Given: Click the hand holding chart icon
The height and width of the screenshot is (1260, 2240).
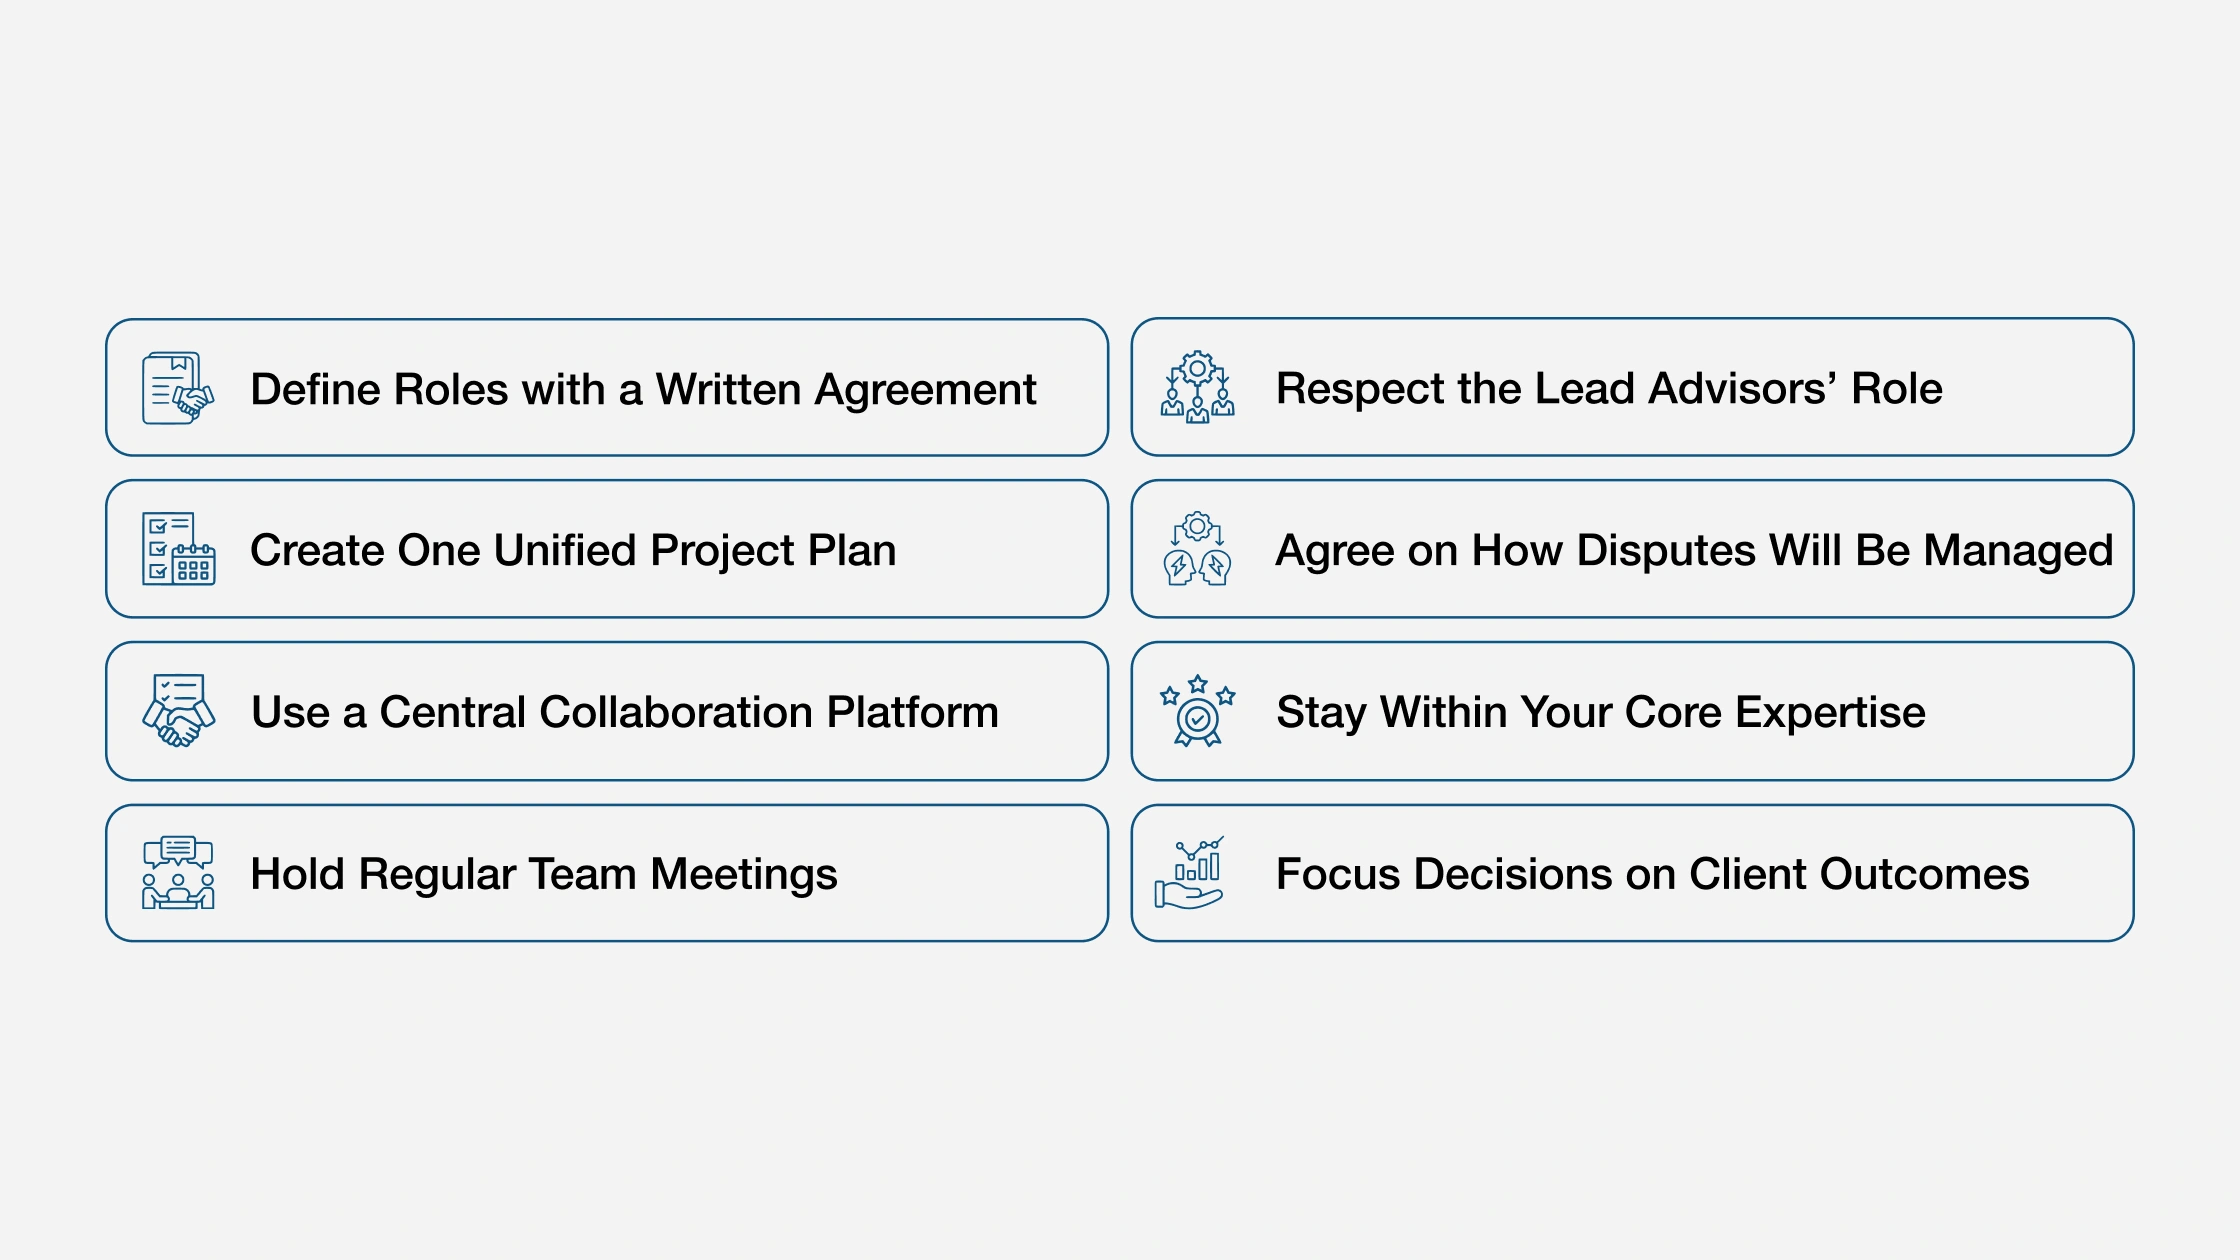Looking at the screenshot, I should coord(1190,873).
